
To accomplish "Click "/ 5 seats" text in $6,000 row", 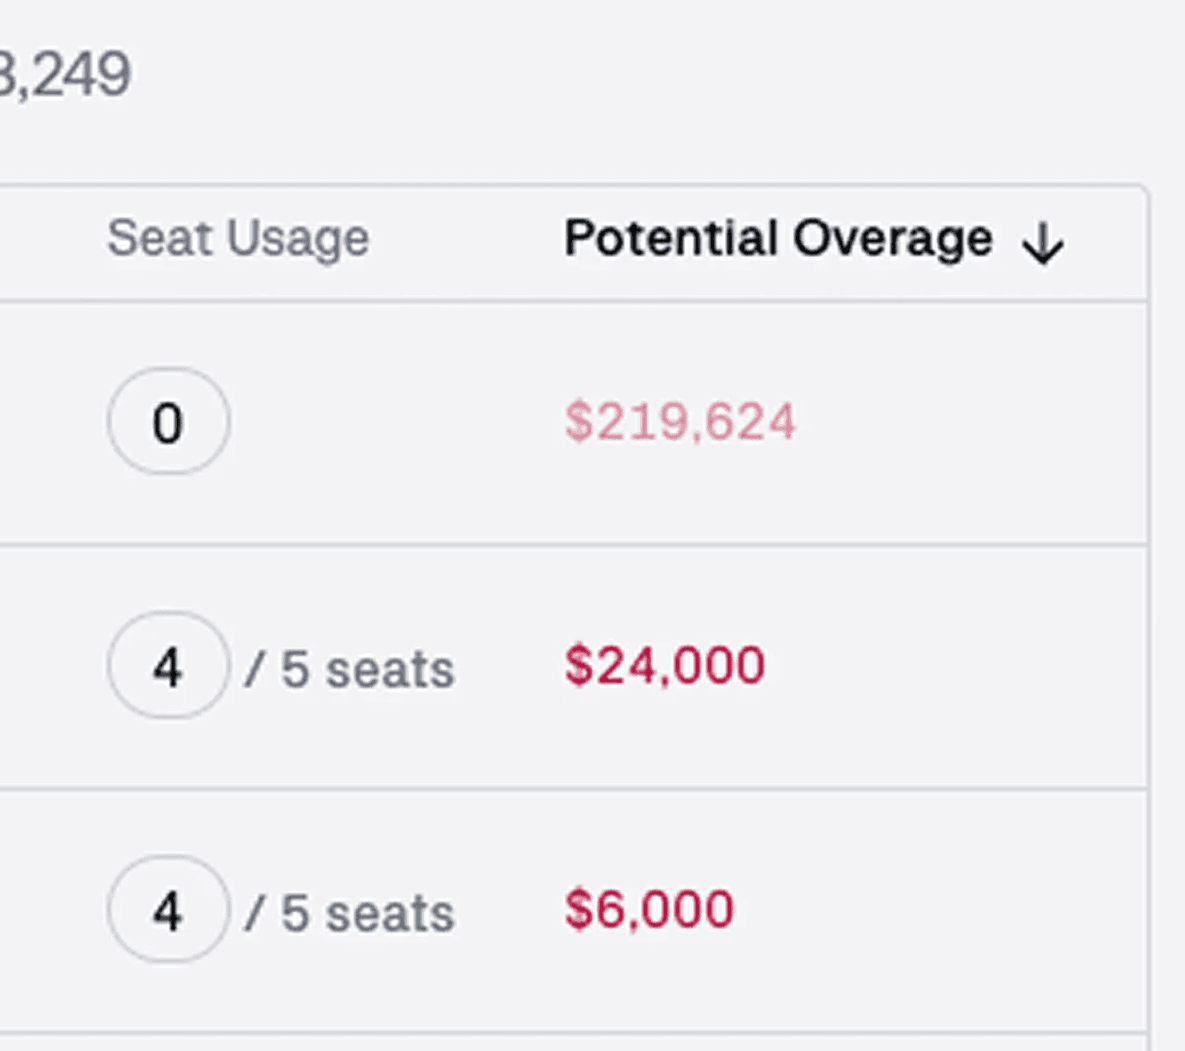I will (350, 913).
